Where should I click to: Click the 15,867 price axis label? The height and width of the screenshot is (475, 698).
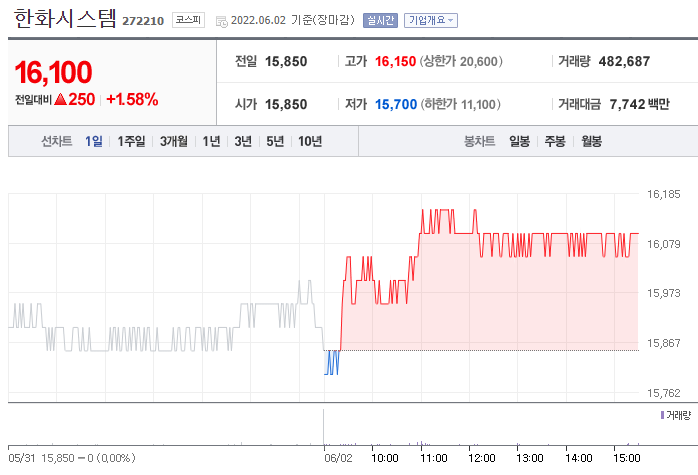tap(663, 343)
